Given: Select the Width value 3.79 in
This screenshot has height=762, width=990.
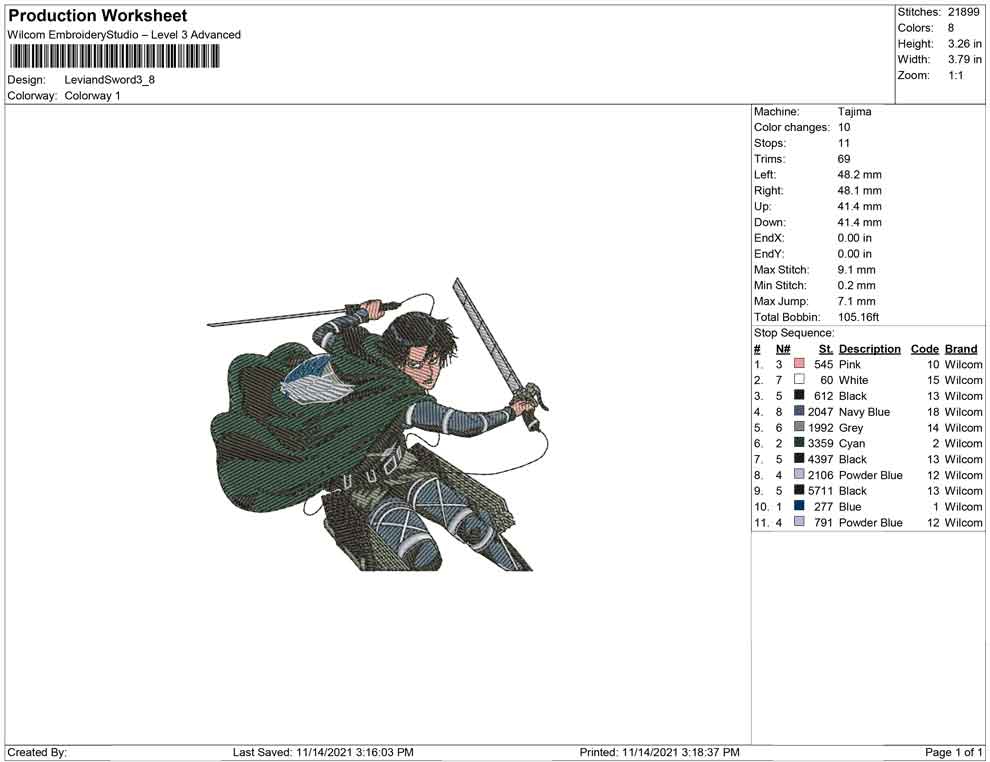Looking at the screenshot, I should click(x=964, y=59).
